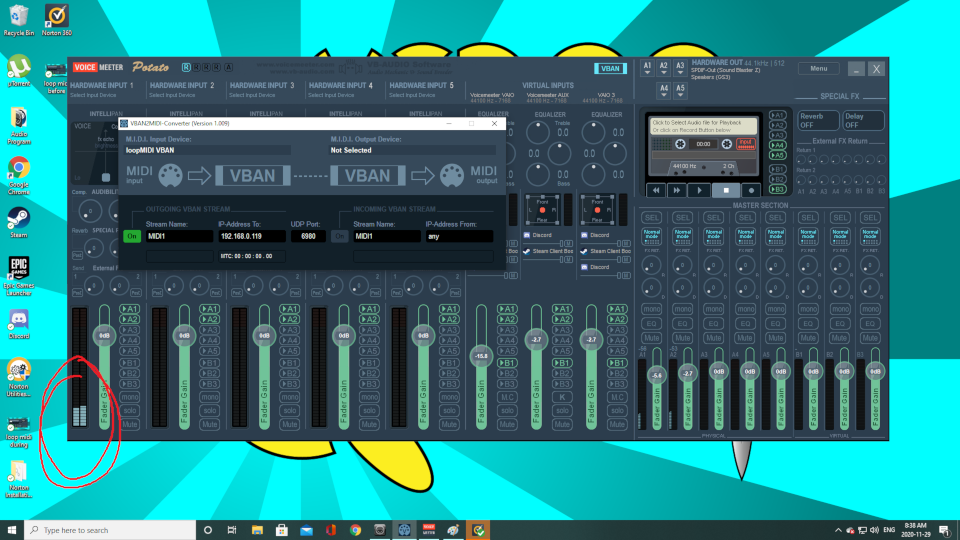Open the Epic Games Launcher desktop shortcut
This screenshot has width=960, height=540.
[18, 276]
